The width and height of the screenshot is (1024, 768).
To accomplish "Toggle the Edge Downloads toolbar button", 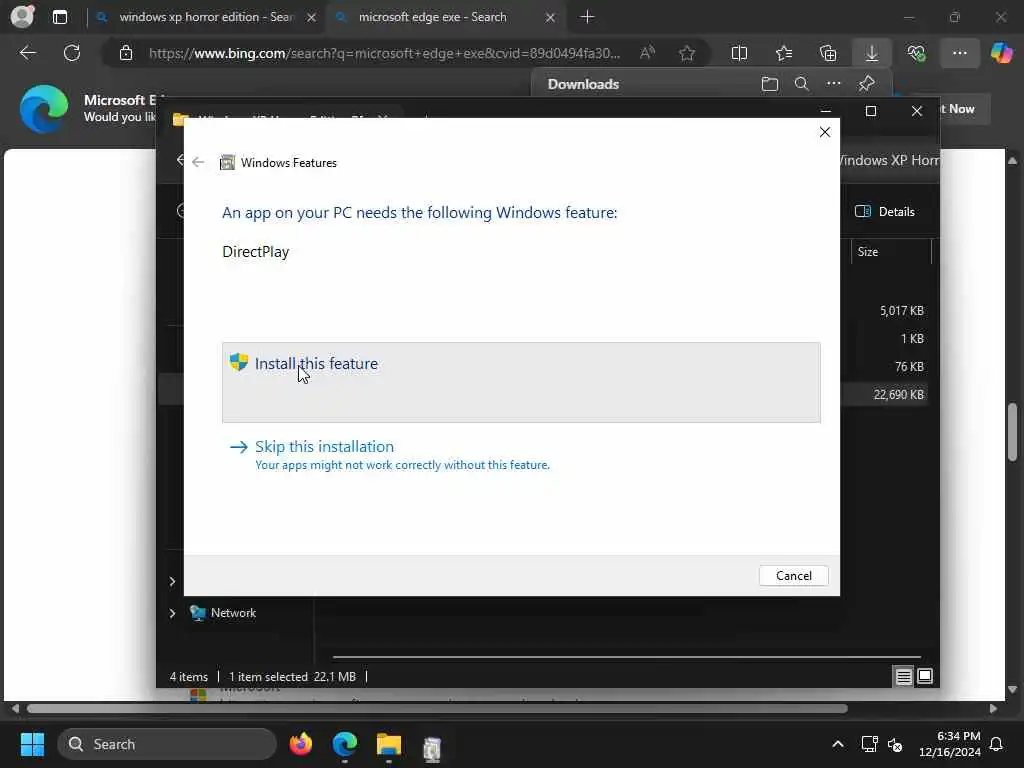I will pos(872,53).
